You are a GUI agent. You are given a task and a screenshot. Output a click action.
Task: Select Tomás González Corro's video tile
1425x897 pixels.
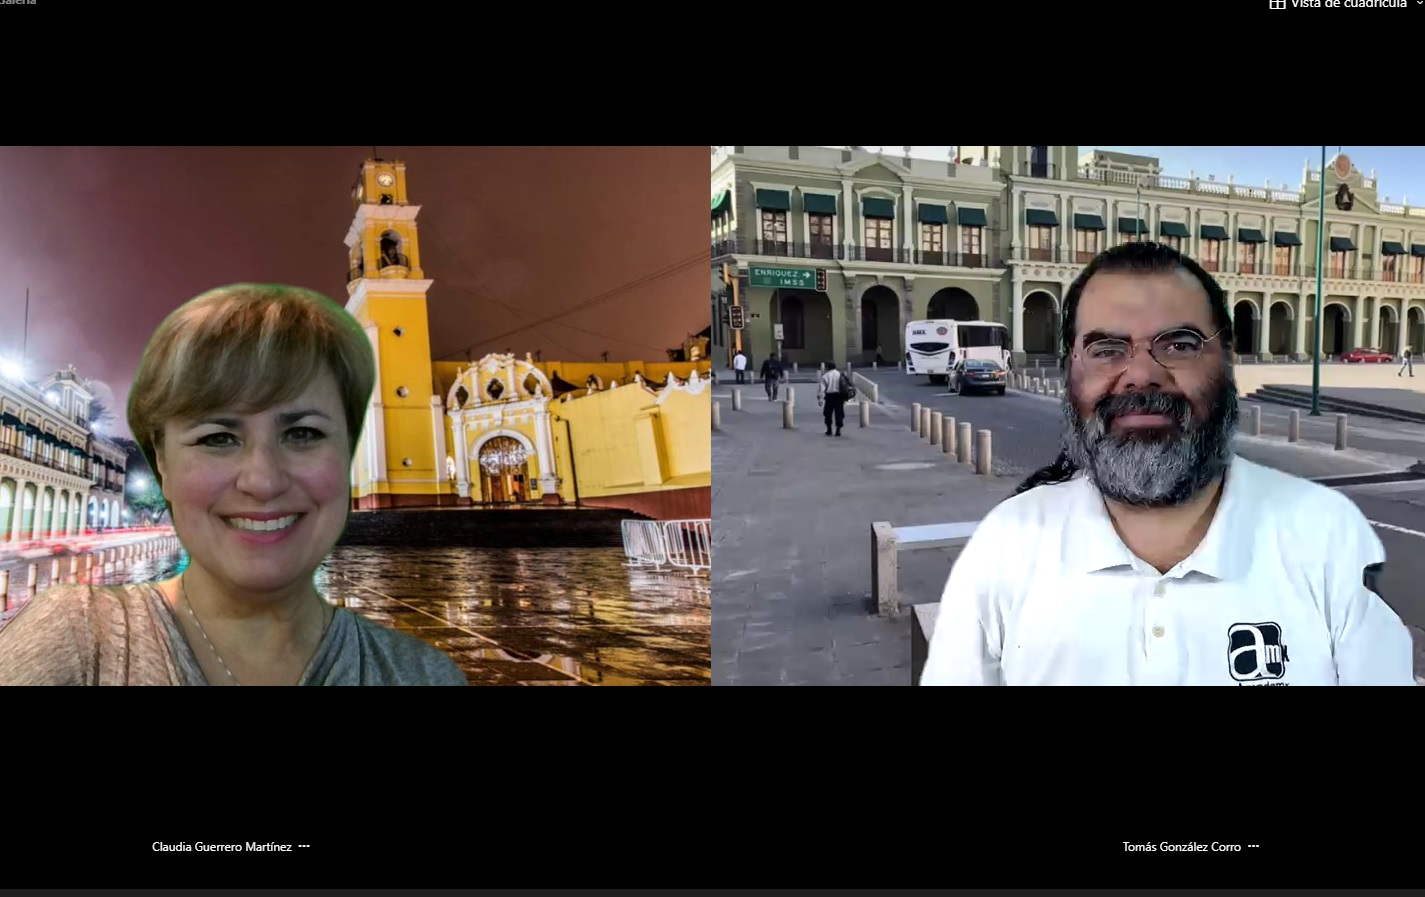1068,416
